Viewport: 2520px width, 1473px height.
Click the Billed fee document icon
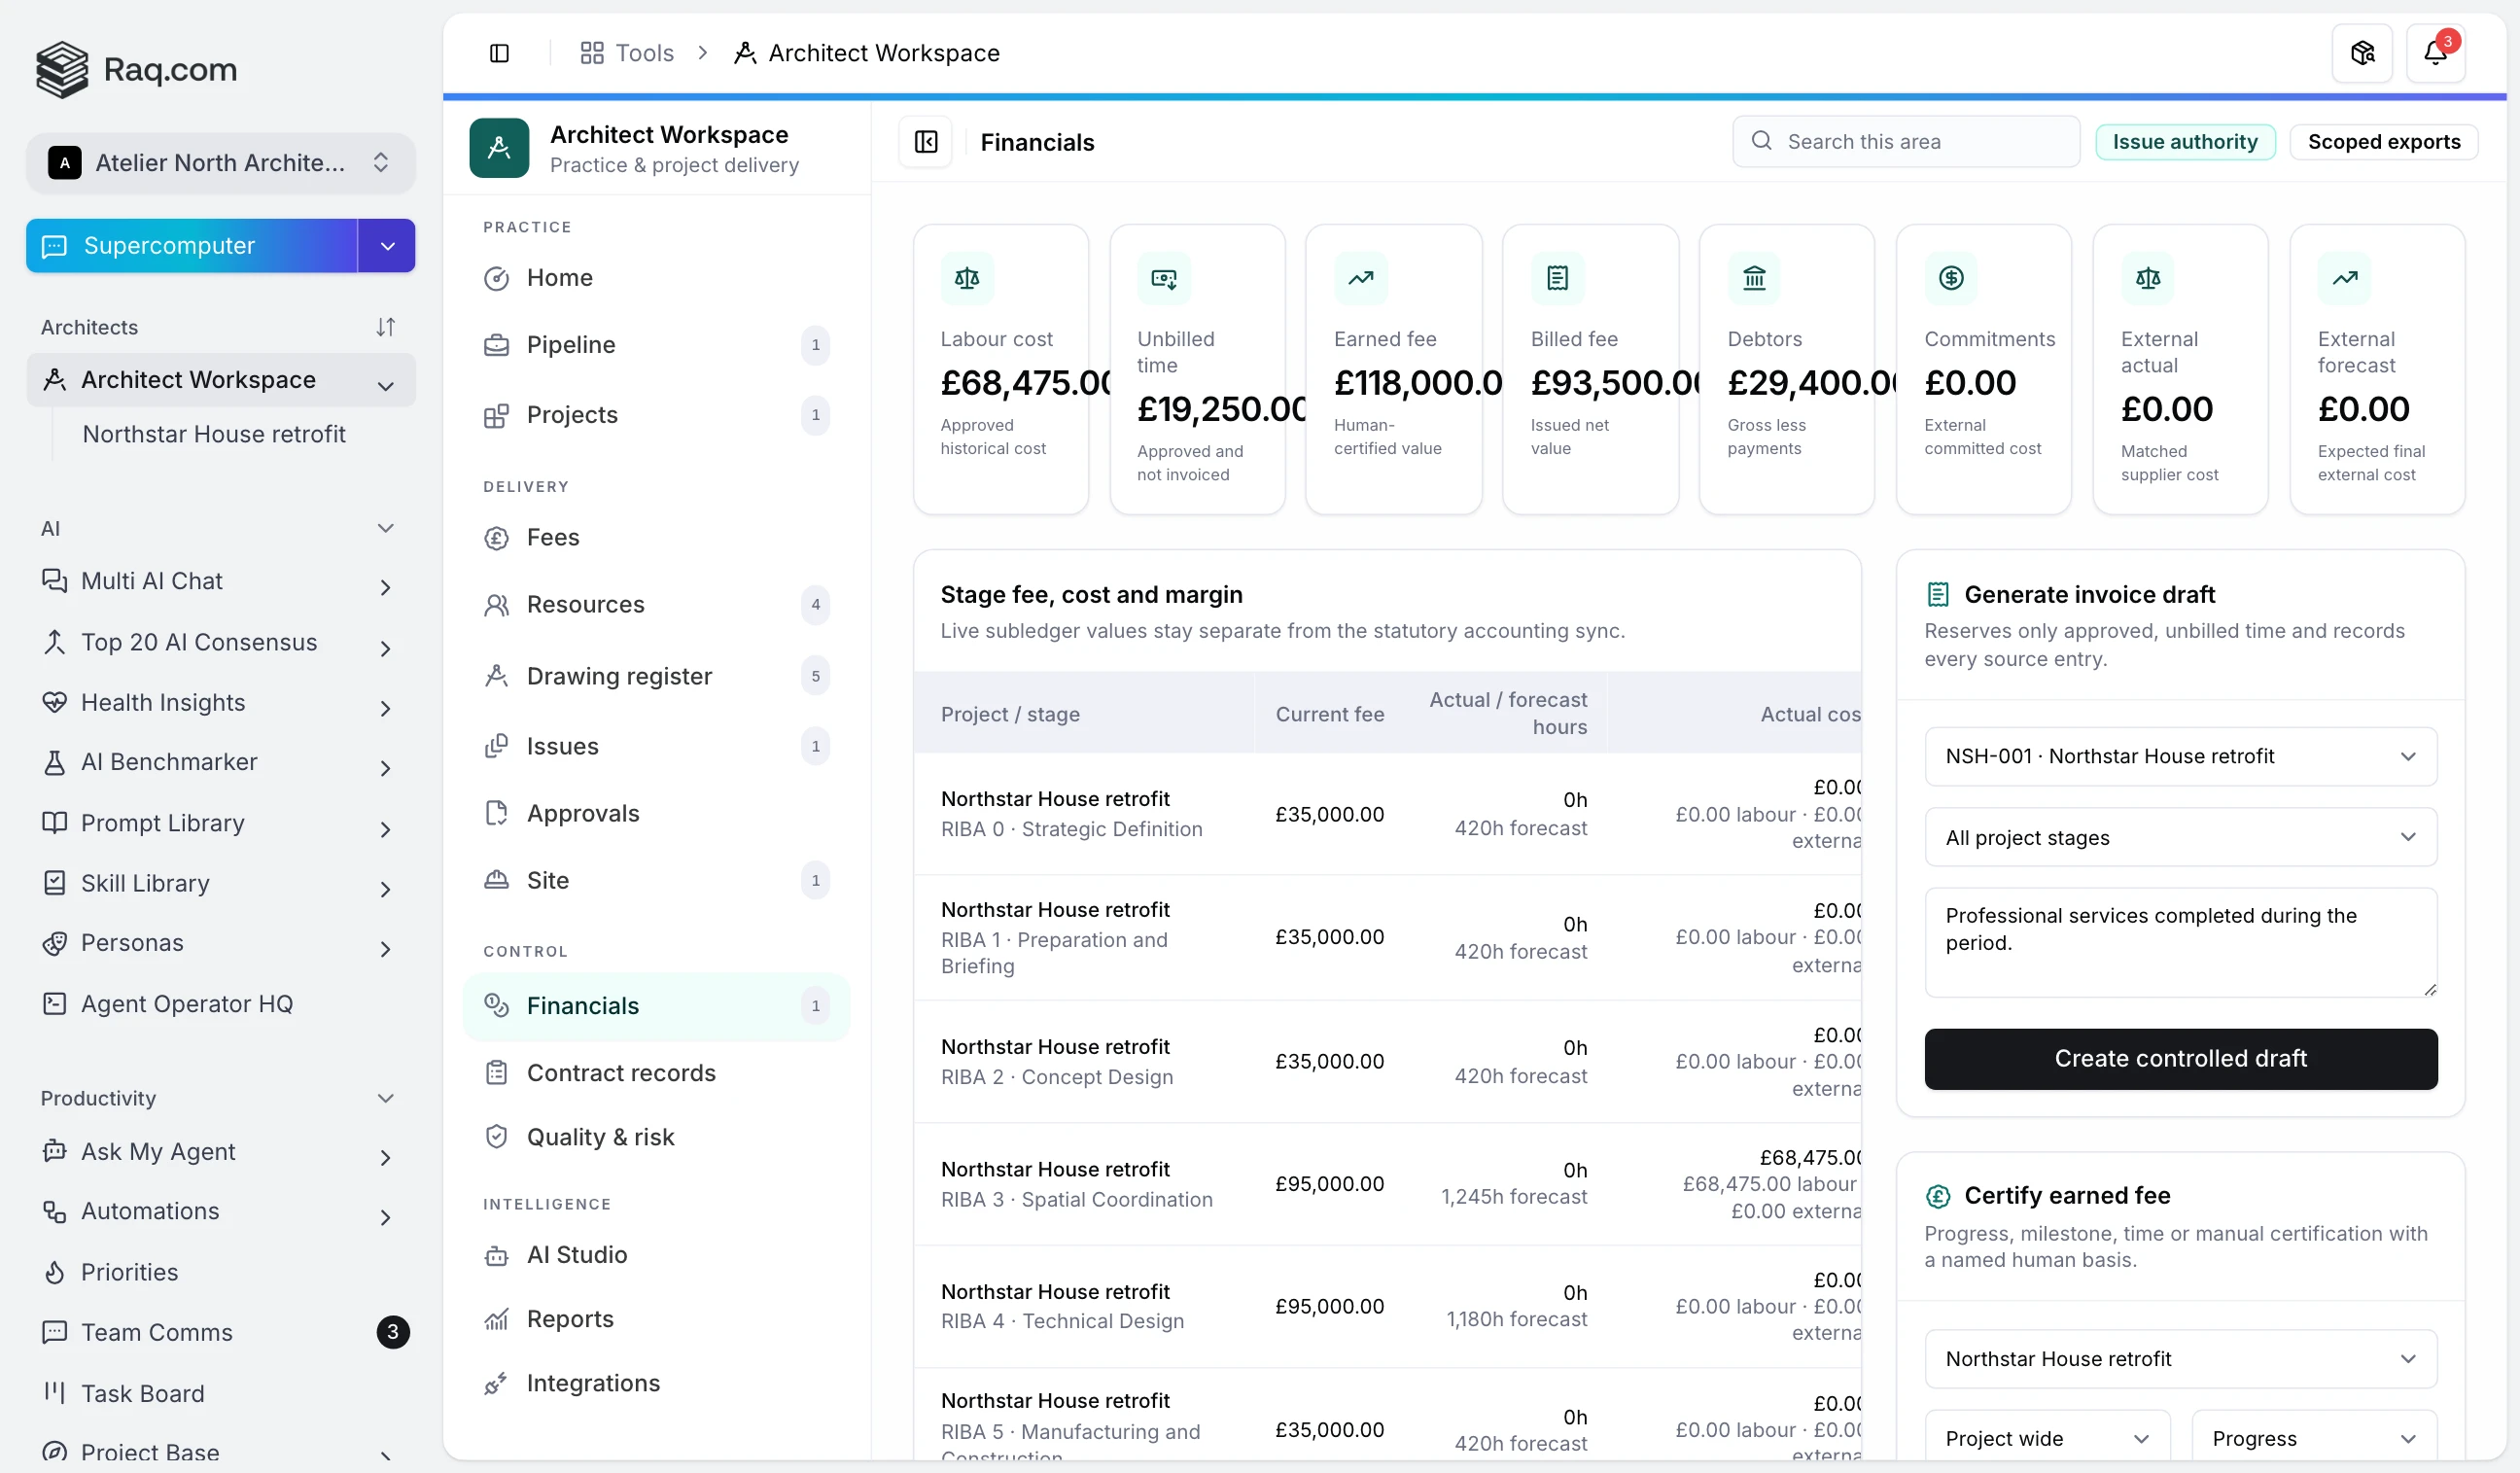click(1557, 278)
